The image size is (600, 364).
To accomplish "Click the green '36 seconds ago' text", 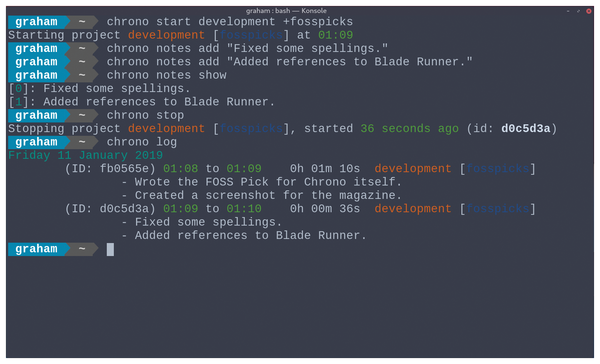I will (x=409, y=129).
